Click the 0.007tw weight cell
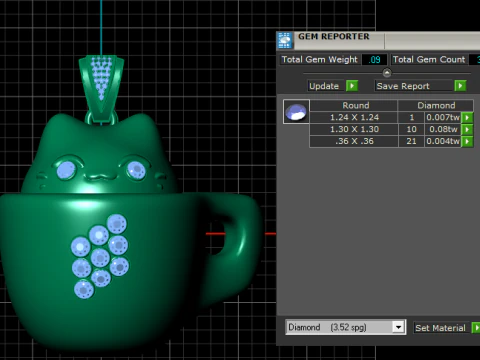 coord(443,117)
